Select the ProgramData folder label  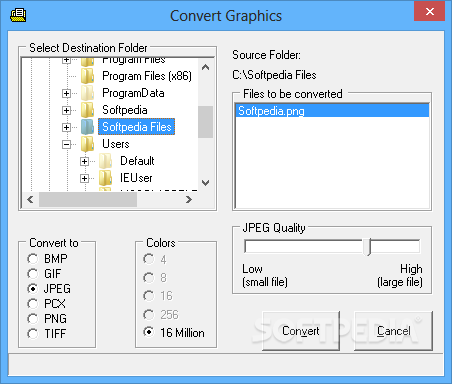tap(133, 93)
